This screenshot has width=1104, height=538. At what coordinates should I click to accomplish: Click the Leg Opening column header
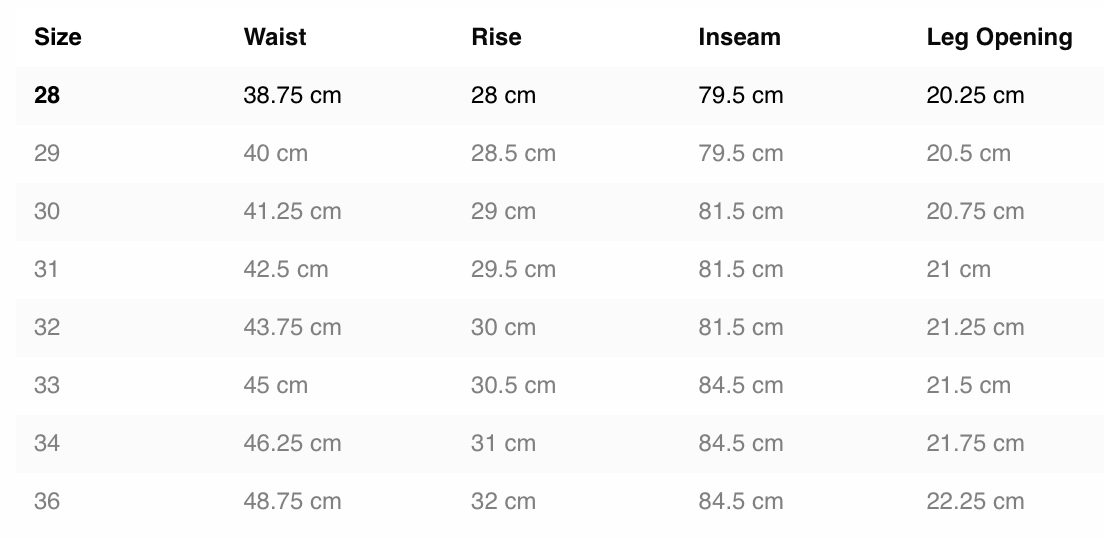(999, 37)
